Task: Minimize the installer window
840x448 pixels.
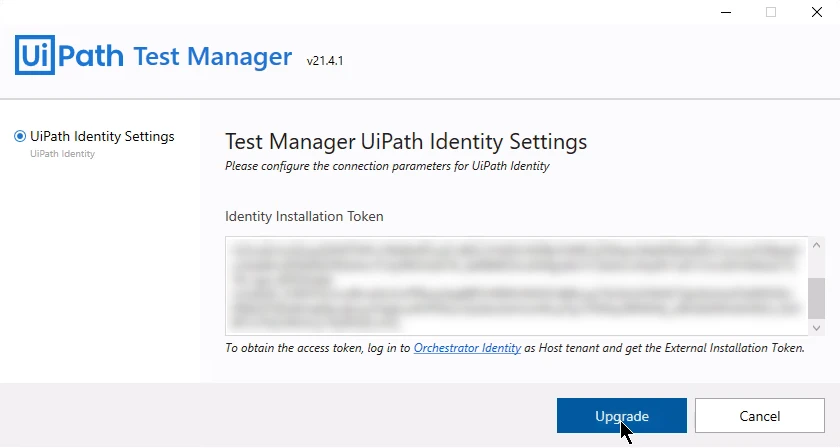Action: click(x=726, y=12)
